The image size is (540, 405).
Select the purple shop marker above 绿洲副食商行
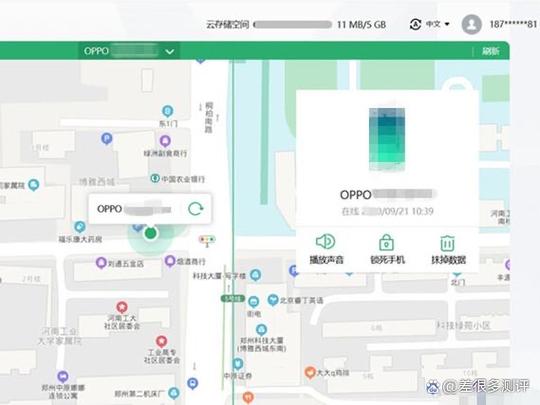(x=165, y=141)
